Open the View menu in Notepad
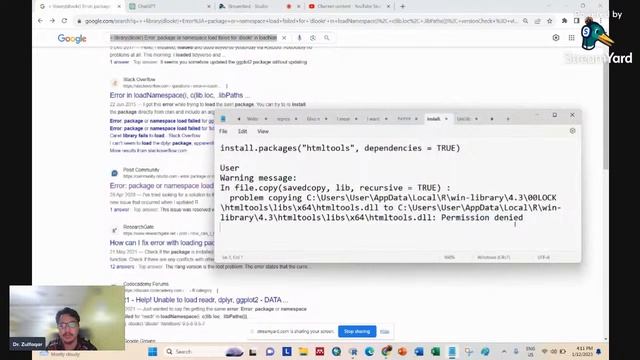Screen dimensions: 640x360 coord(263,131)
